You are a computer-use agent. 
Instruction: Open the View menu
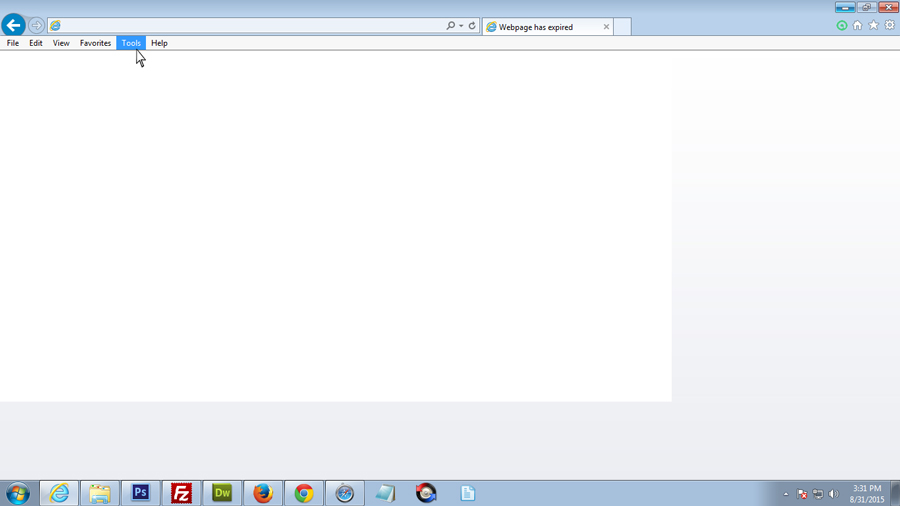click(61, 43)
